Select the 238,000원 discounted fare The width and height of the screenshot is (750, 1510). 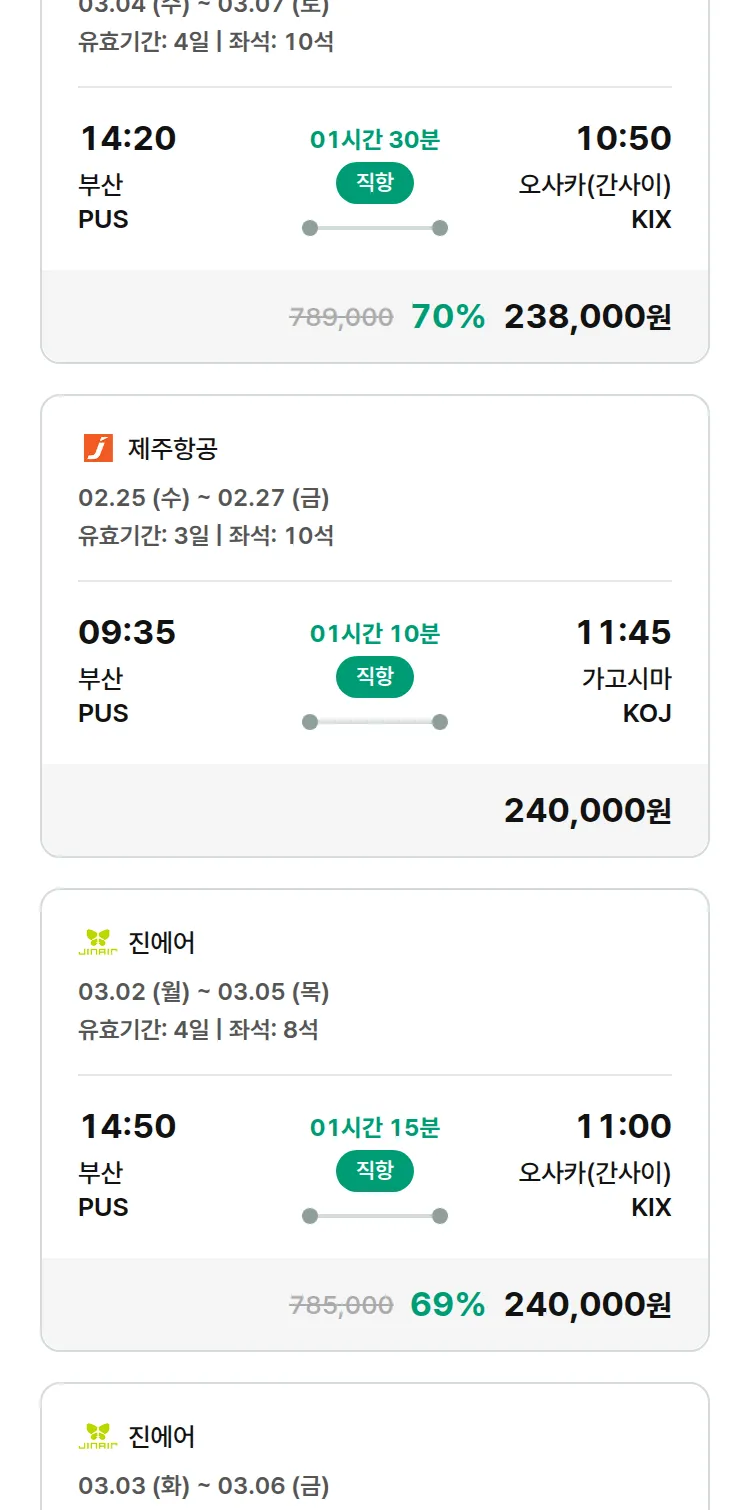point(587,317)
